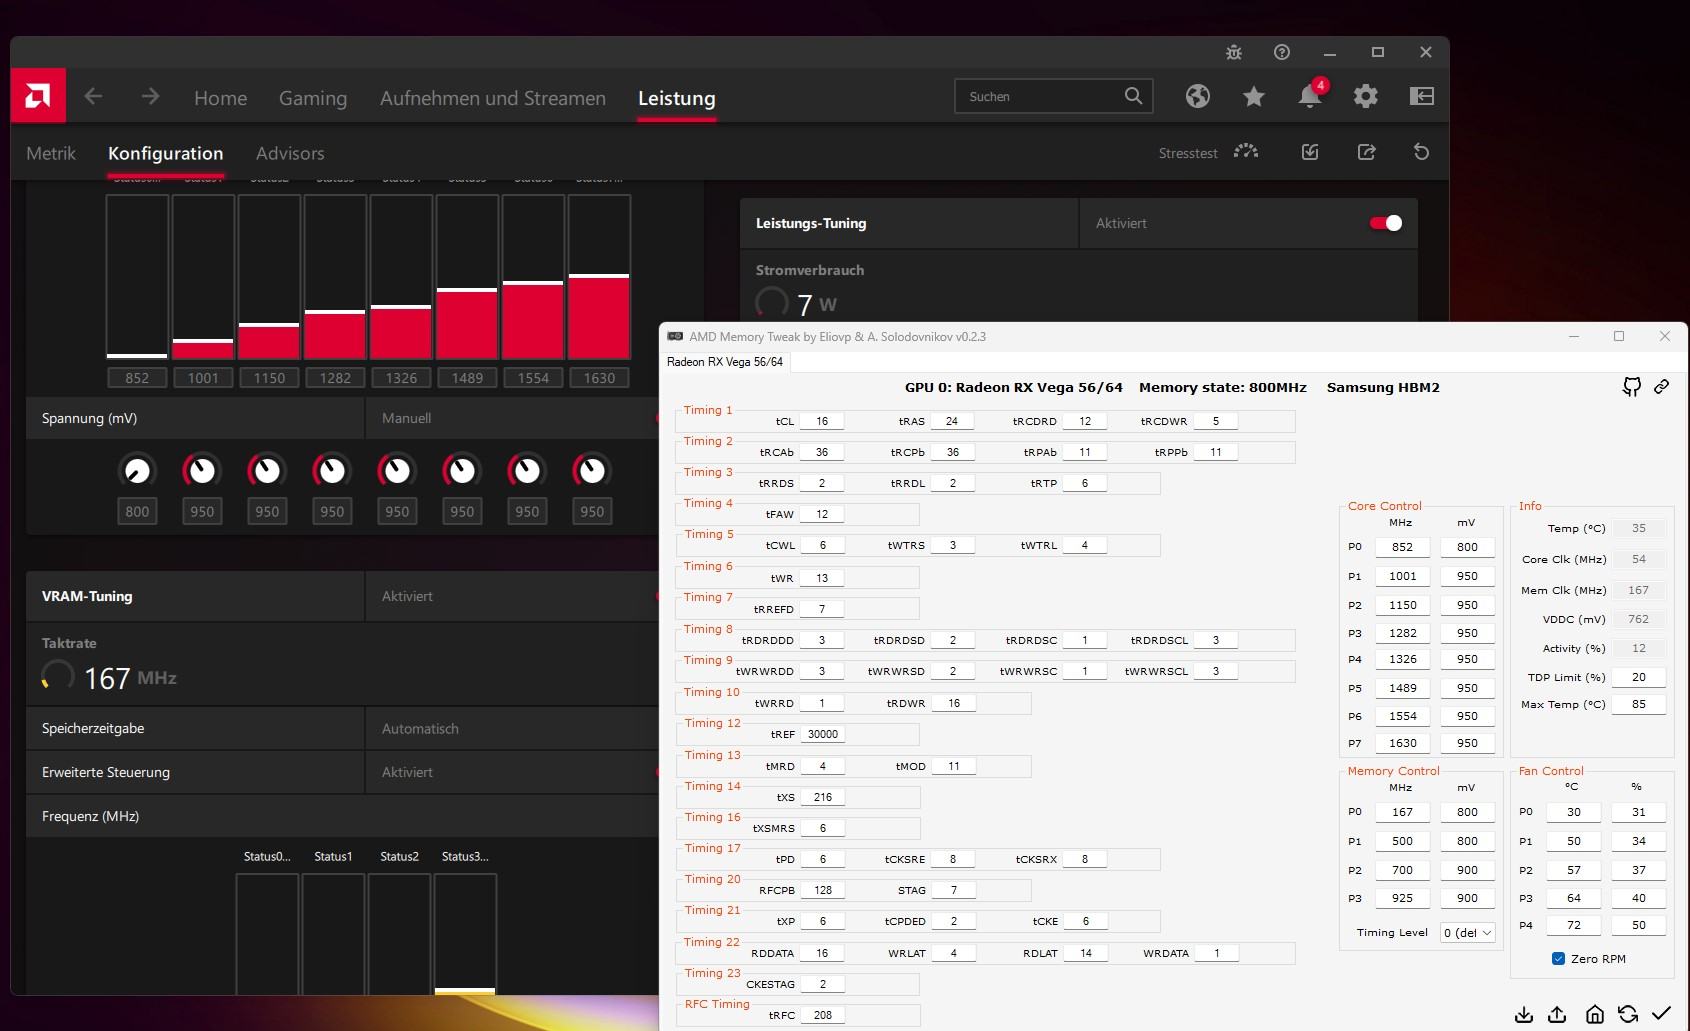Image resolution: width=1690 pixels, height=1031 pixels.
Task: Start the Stresstest gauge icon
Action: tap(1246, 152)
